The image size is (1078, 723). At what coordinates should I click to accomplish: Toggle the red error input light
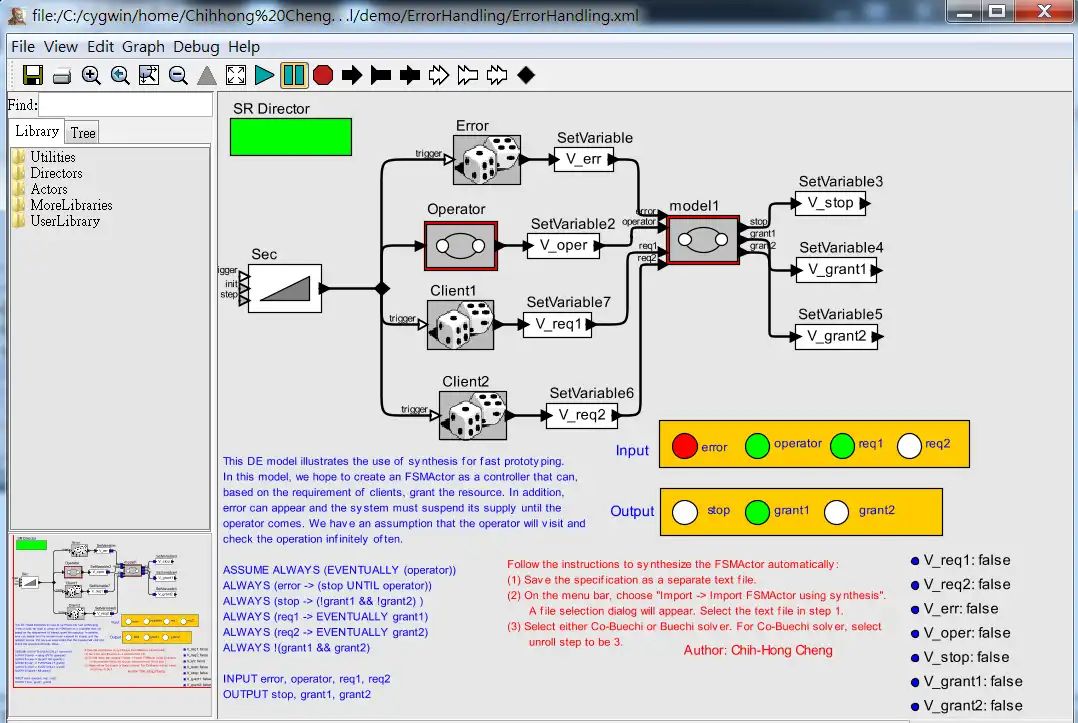pyautogui.click(x=684, y=444)
